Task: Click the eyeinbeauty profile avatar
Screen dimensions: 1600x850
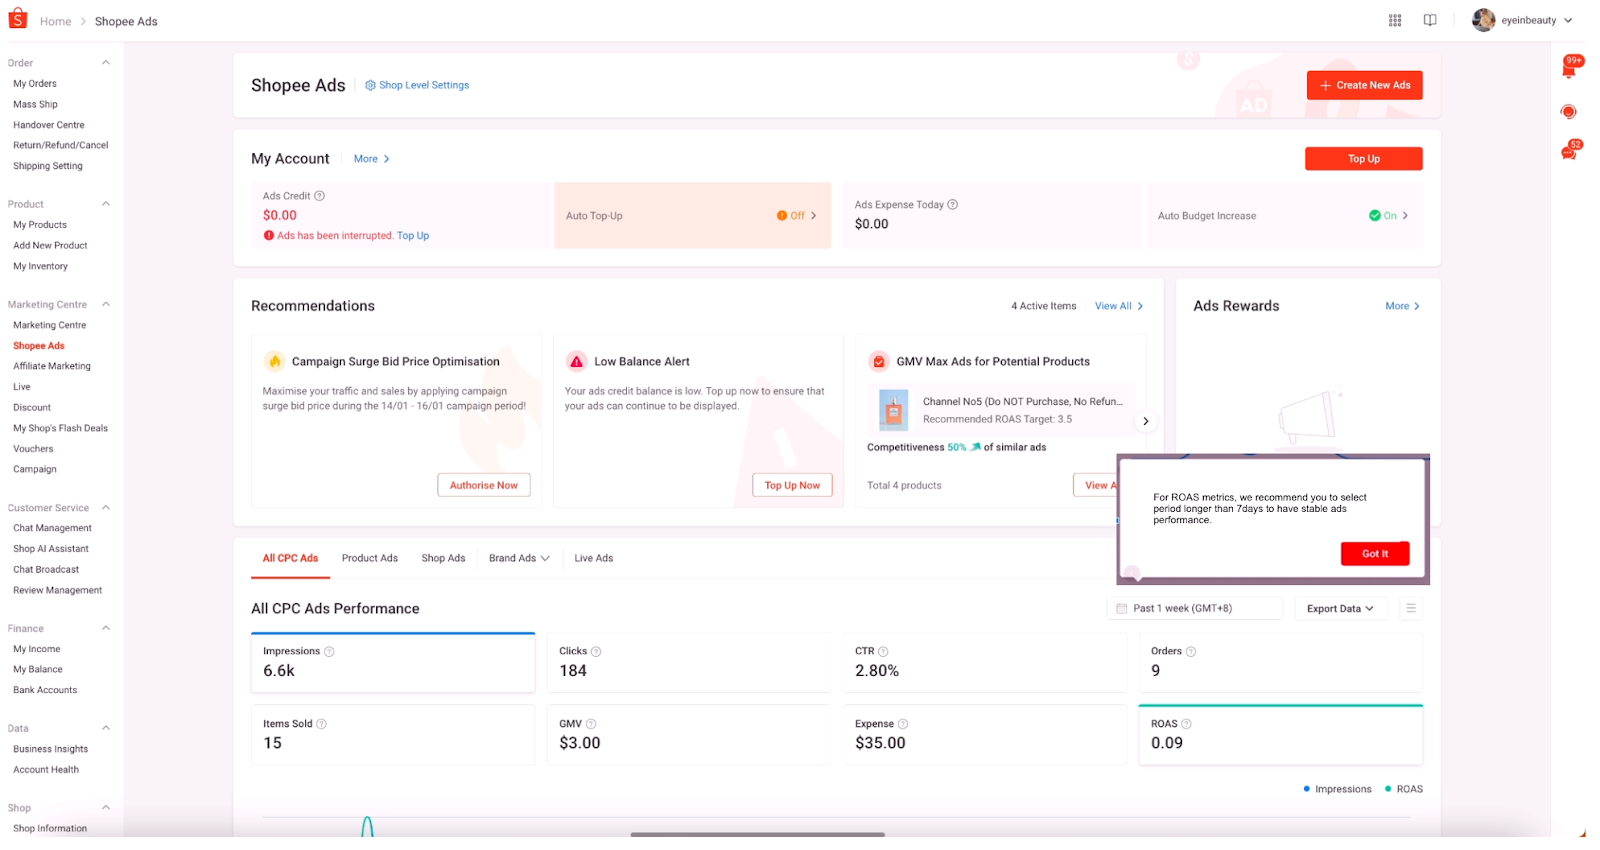Action: [x=1483, y=20]
